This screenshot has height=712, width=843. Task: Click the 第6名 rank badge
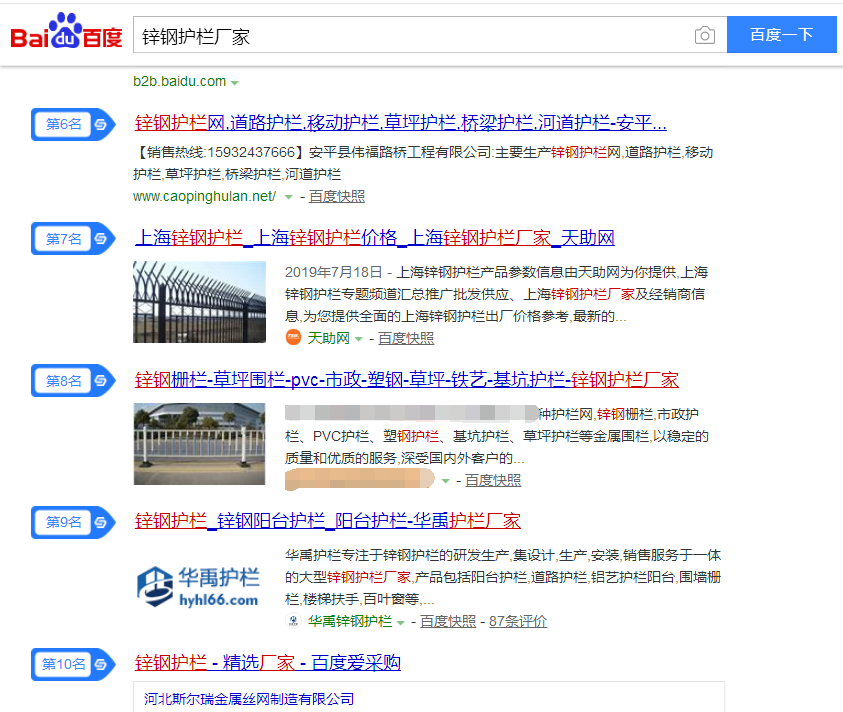pyautogui.click(x=73, y=124)
